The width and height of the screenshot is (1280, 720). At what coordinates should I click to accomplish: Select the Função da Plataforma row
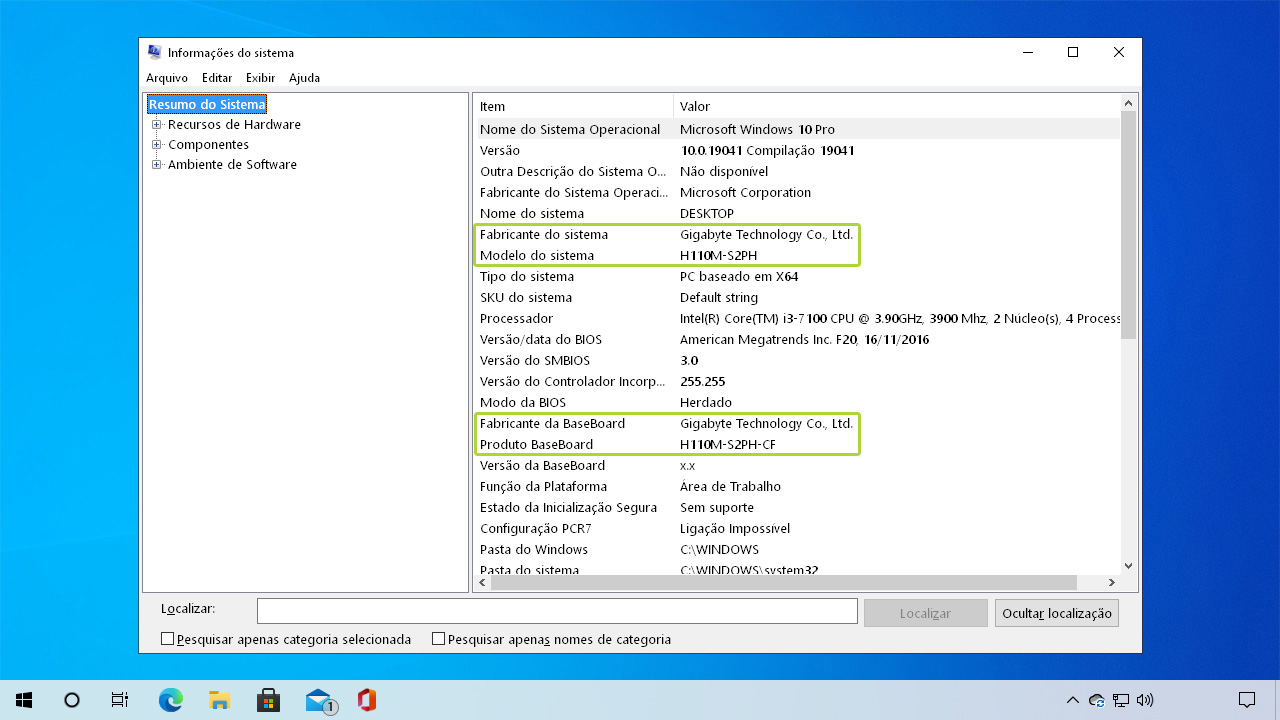pyautogui.click(x=797, y=486)
